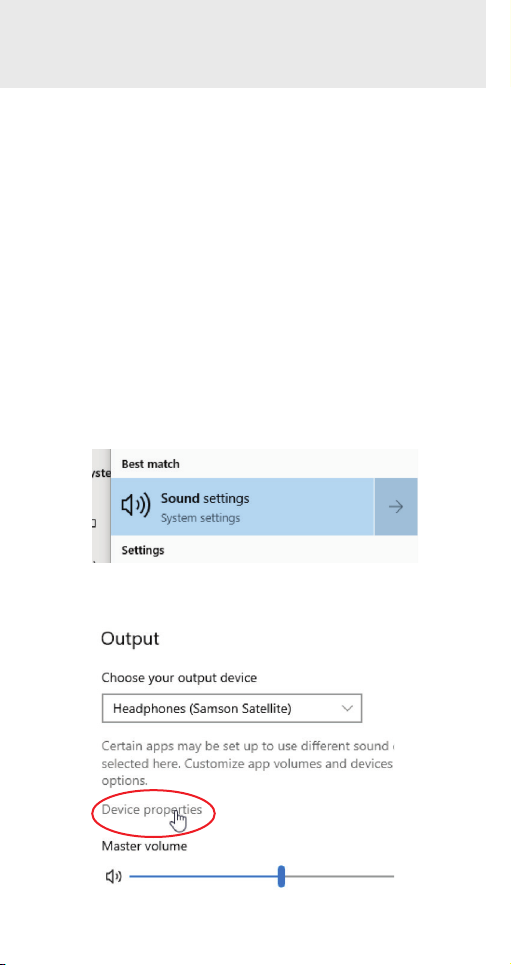This screenshot has width=511, height=965.
Task: Click the partially visible window strip left of results
Action: click(x=101, y=506)
